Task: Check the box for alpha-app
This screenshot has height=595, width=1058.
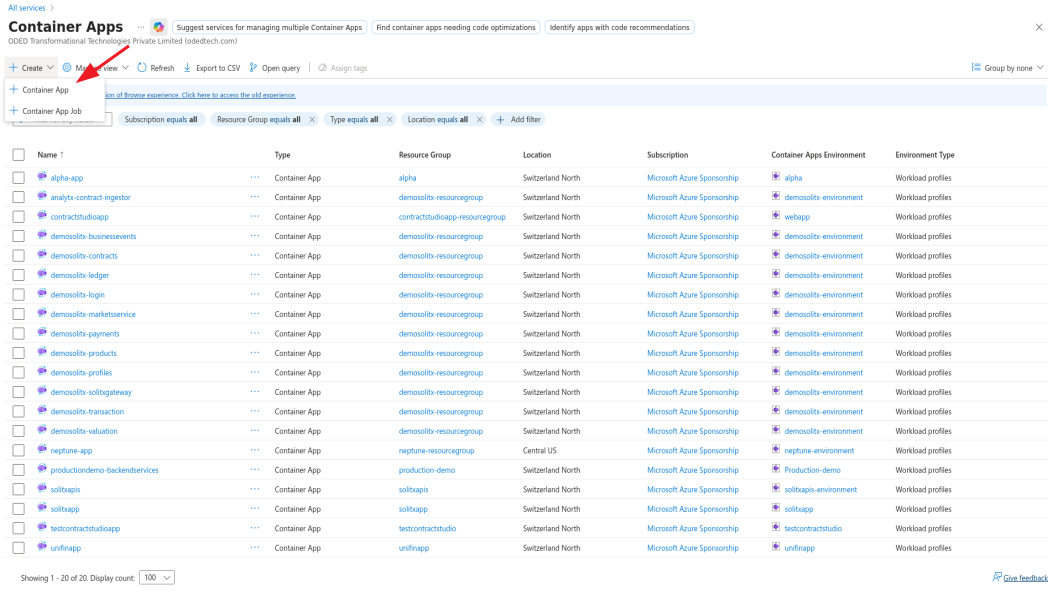Action: 18,177
